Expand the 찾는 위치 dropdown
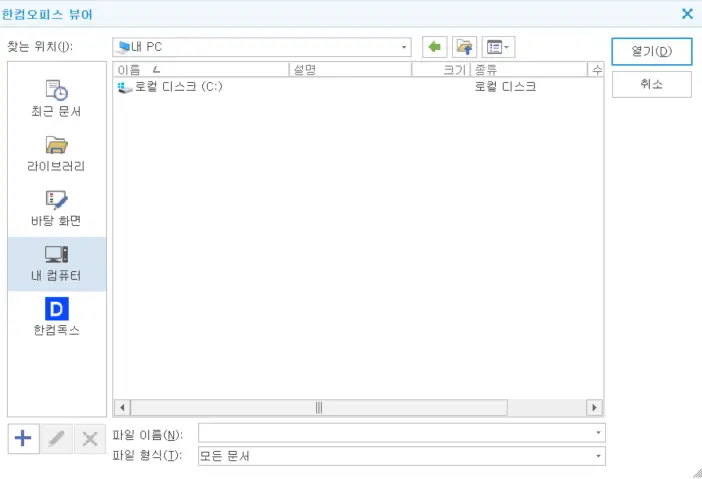This screenshot has width=702, height=479. [x=404, y=47]
